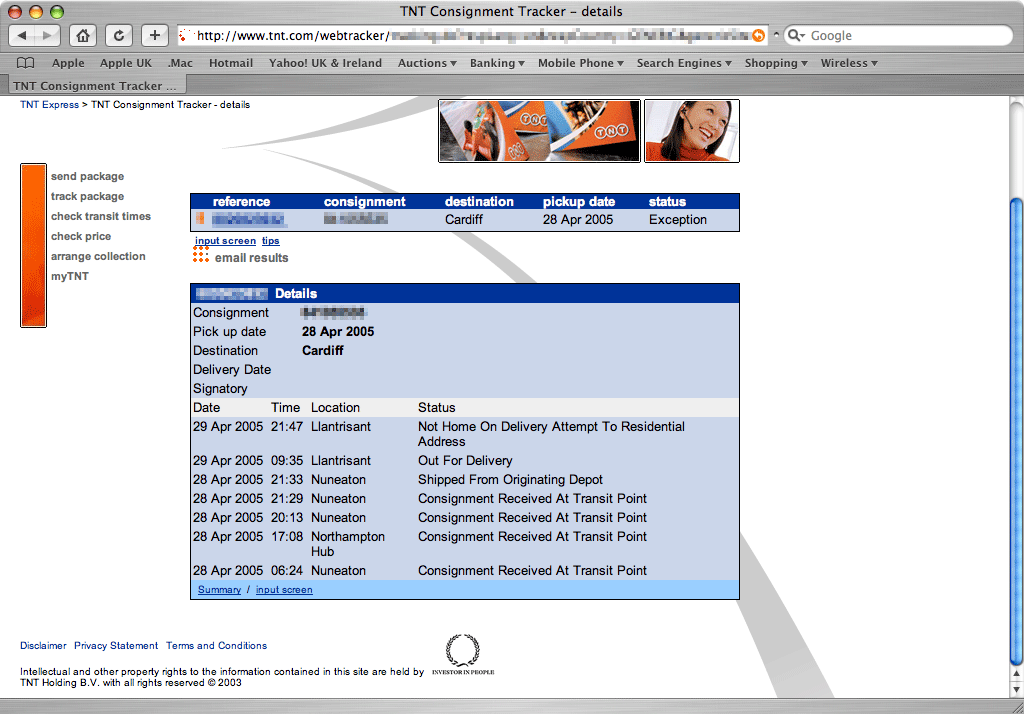Click the Cardiff destination cell in results row

click(x=464, y=219)
